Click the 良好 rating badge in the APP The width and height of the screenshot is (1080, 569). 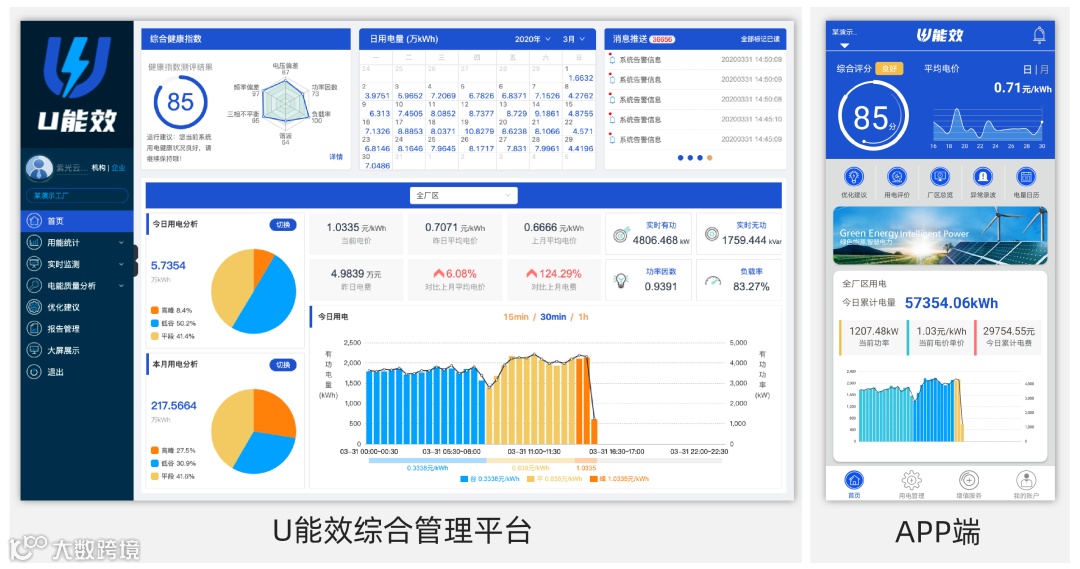coord(889,69)
